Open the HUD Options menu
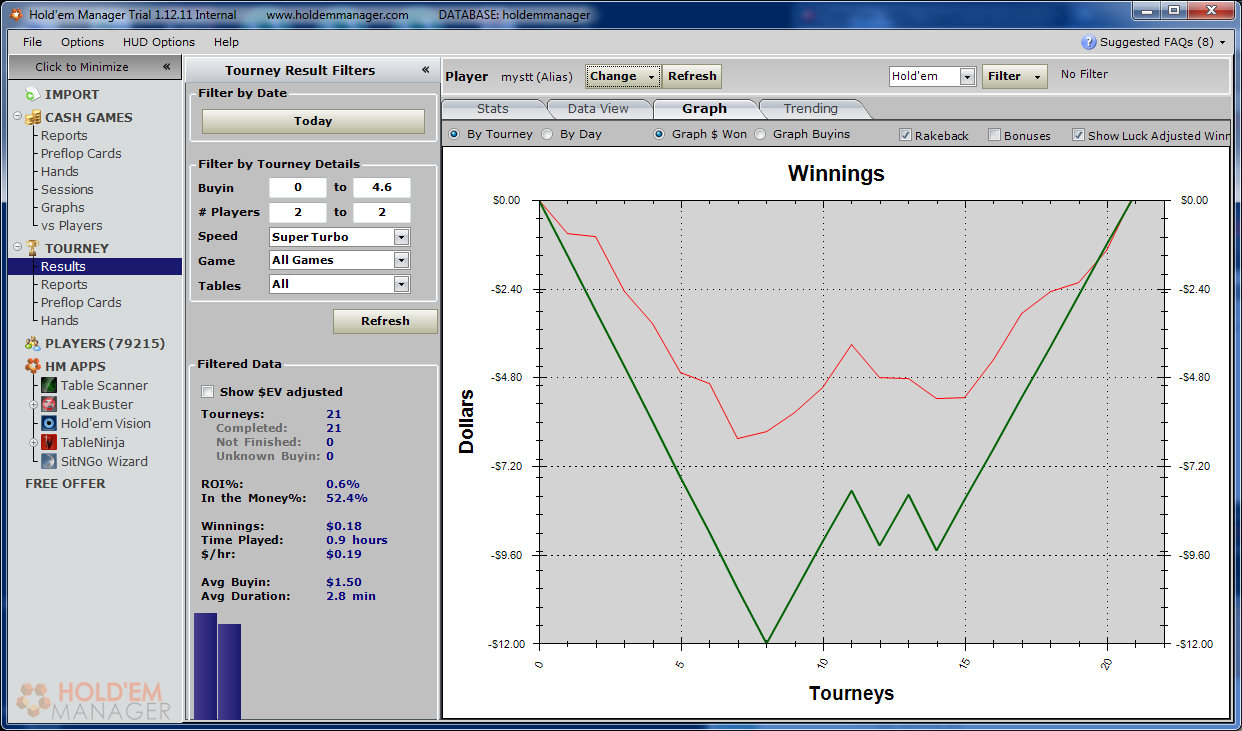The height and width of the screenshot is (731, 1242). [x=158, y=42]
